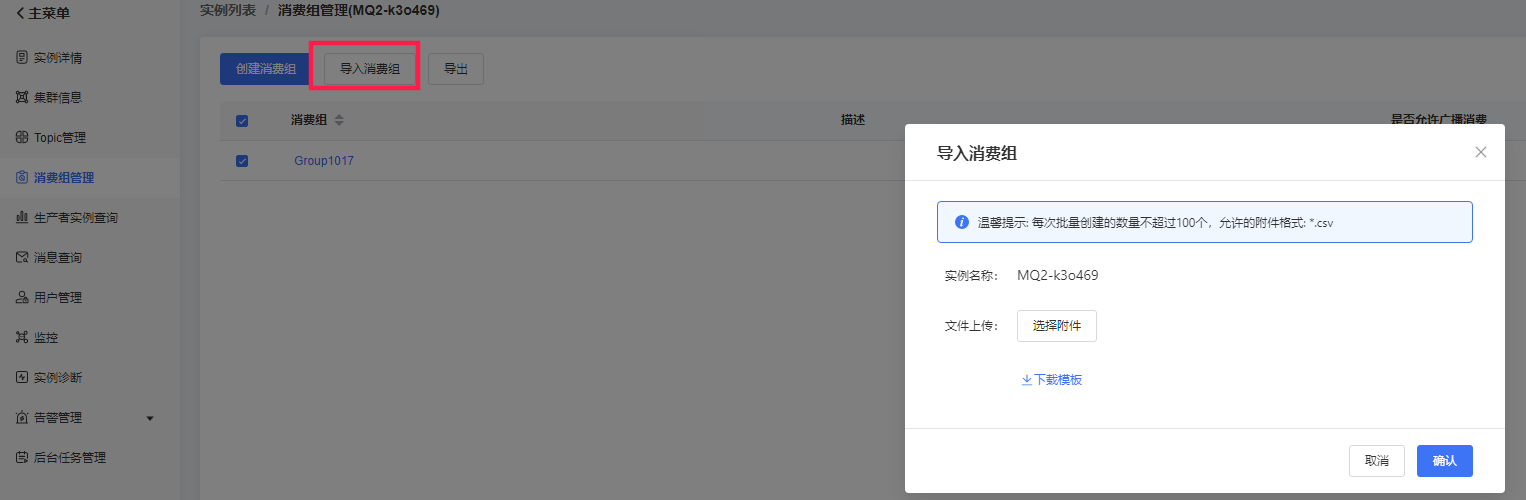Click 选择附件 to upload a file

[x=1057, y=326]
